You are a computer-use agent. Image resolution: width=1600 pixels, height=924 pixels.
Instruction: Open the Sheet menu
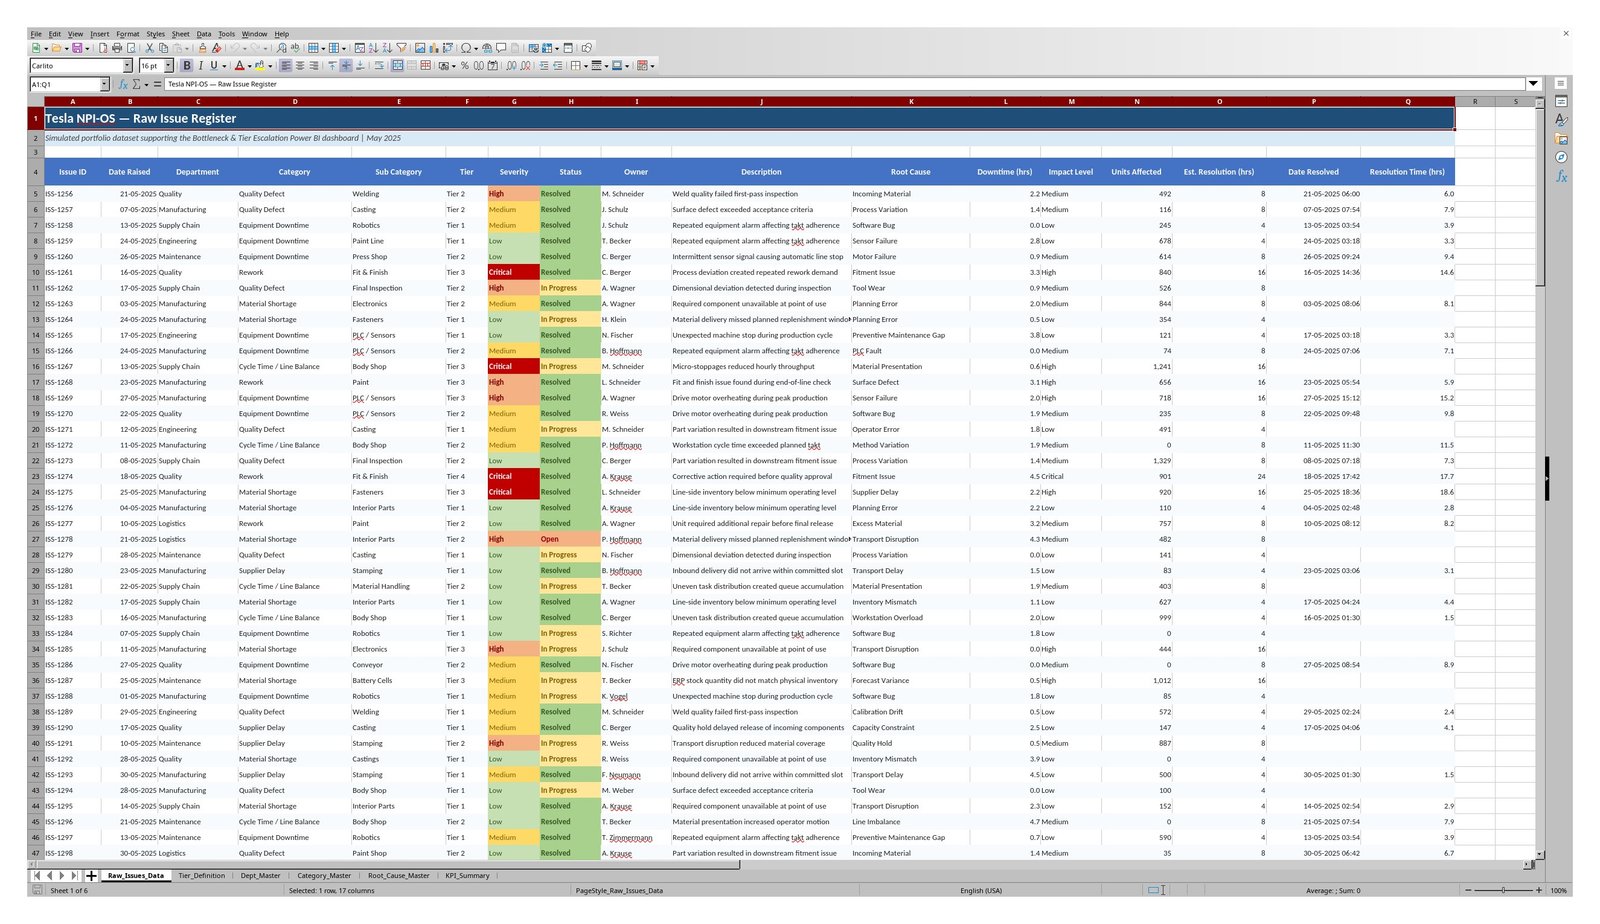[180, 34]
